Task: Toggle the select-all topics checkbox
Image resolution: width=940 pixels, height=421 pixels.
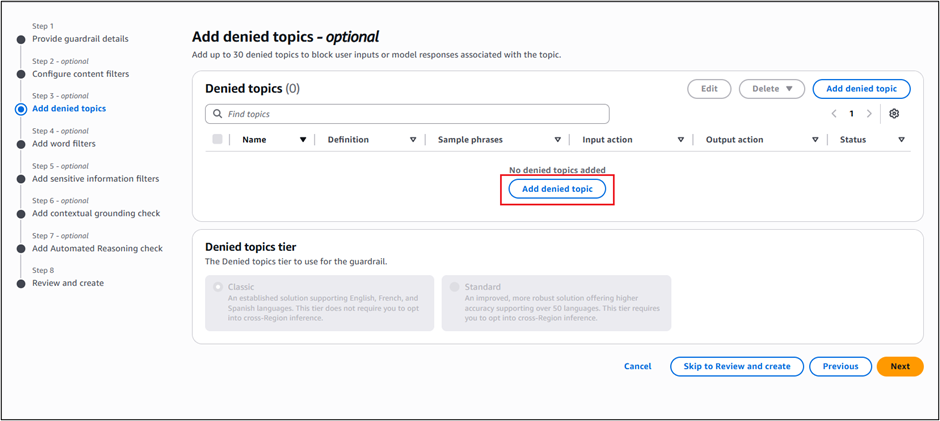Action: (x=217, y=140)
